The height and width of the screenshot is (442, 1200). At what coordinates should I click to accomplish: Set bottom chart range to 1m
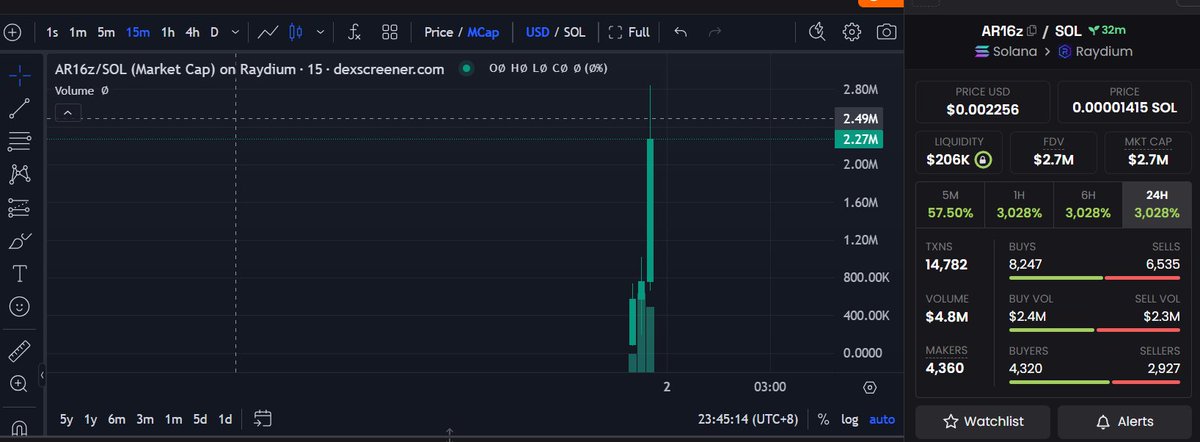173,420
